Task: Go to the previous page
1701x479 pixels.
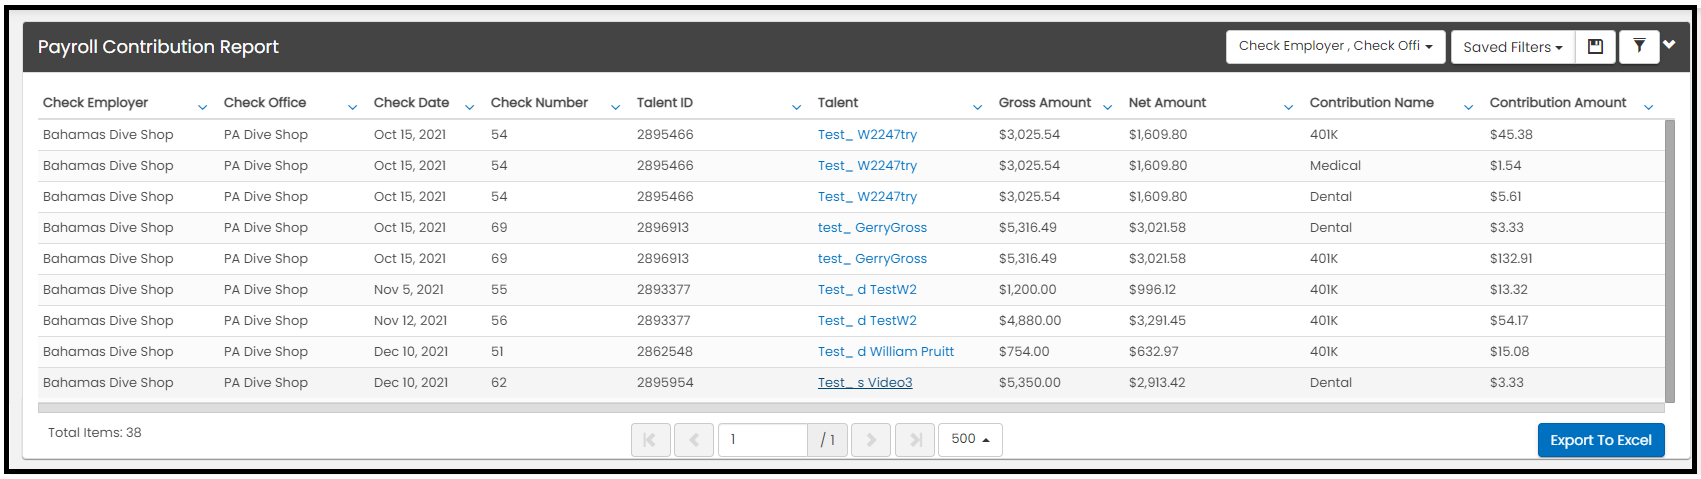Action: [x=694, y=440]
